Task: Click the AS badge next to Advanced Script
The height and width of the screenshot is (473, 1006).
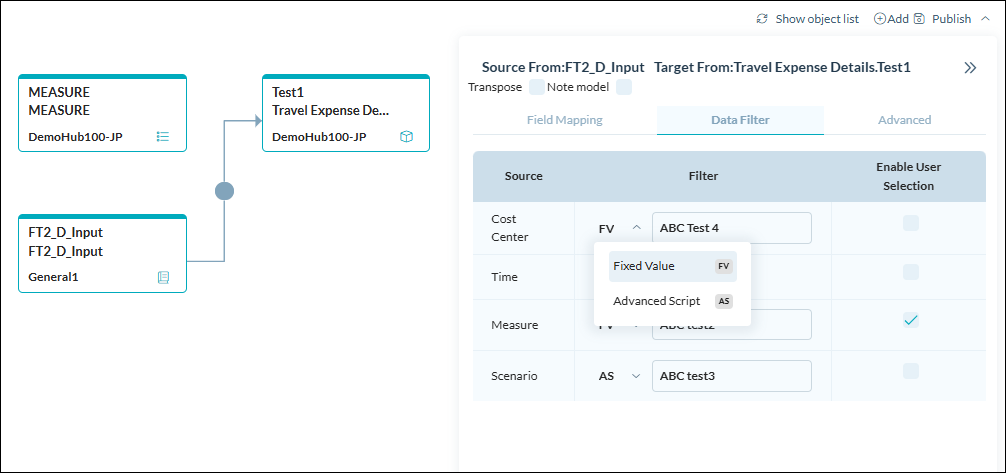Action: (x=724, y=302)
